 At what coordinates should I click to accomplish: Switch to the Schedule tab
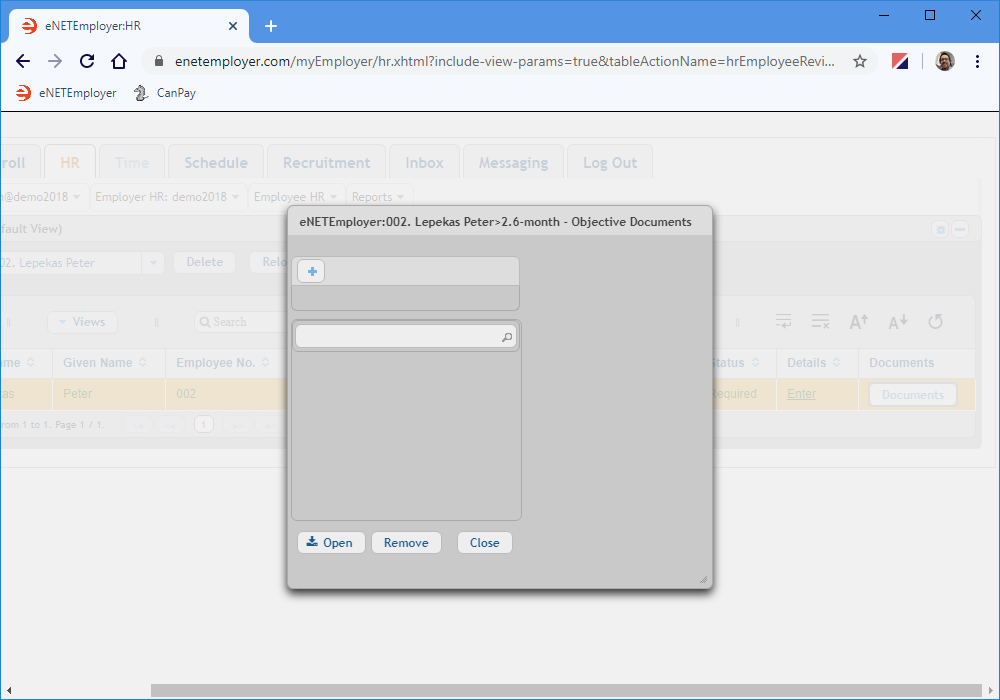pyautogui.click(x=215, y=163)
